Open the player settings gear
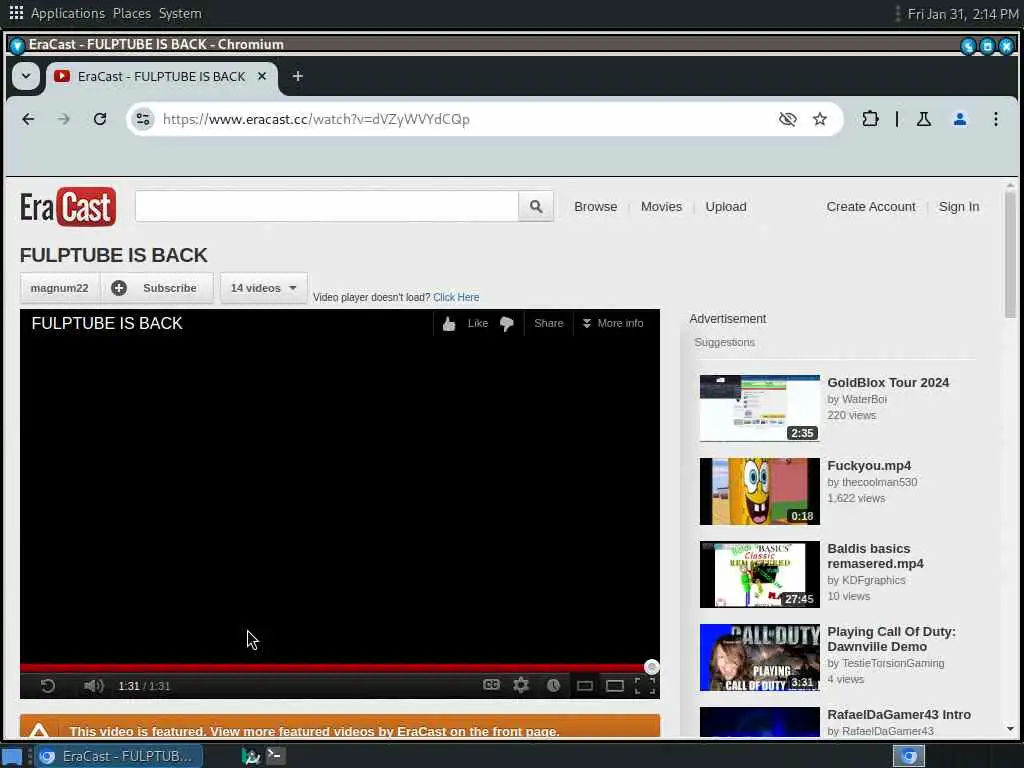The height and width of the screenshot is (768, 1024). coord(520,685)
